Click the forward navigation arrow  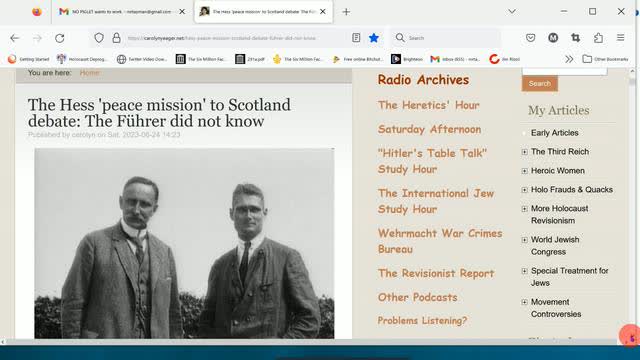tap(37, 38)
